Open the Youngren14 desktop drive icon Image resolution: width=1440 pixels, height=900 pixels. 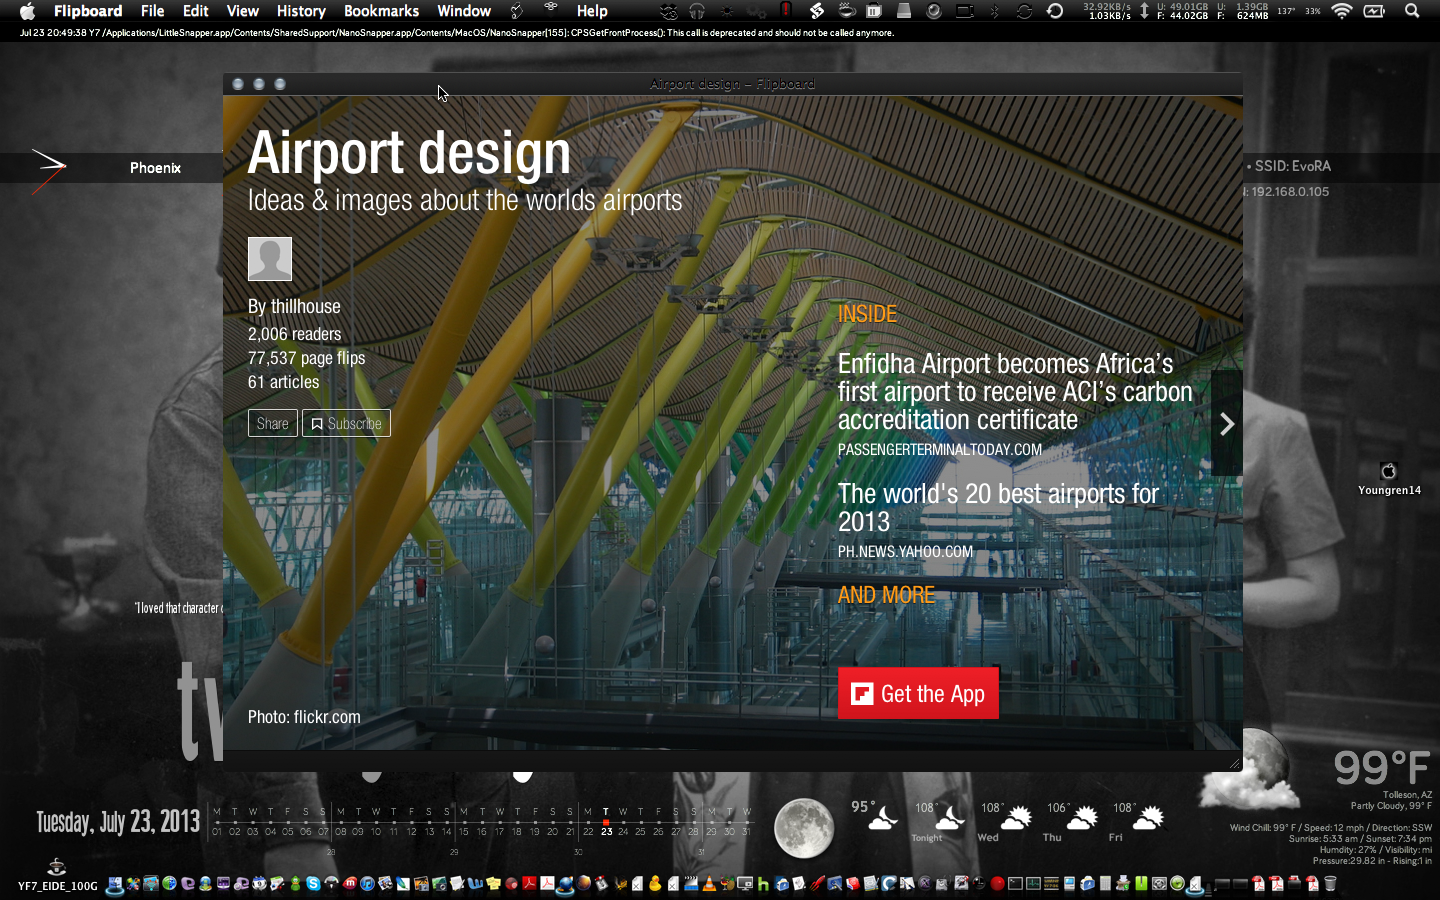1388,471
